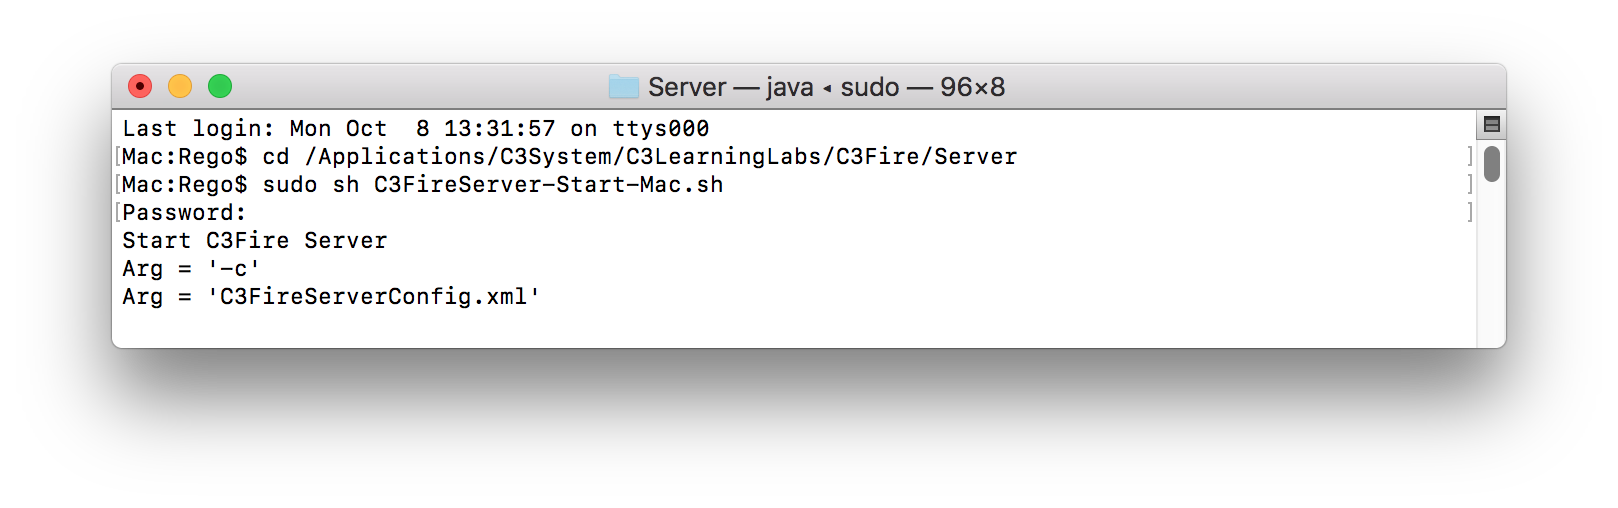Screen dimensions: 1618x508
Task: Minimize the terminal with the yellow button
Action: 180,87
